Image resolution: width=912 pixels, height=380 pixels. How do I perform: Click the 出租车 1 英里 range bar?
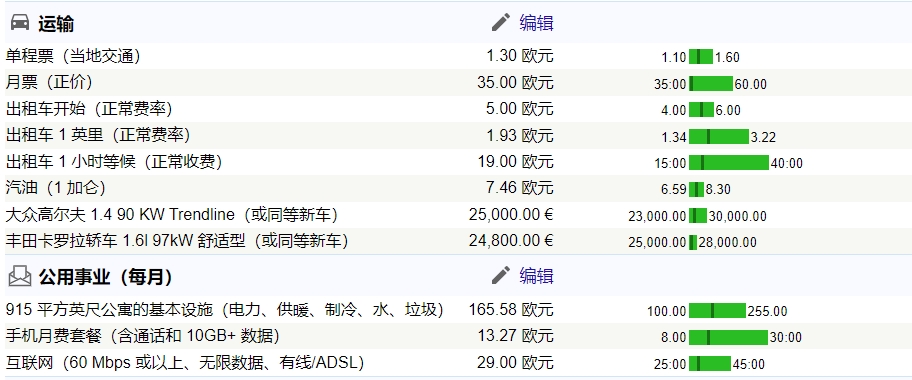719,136
